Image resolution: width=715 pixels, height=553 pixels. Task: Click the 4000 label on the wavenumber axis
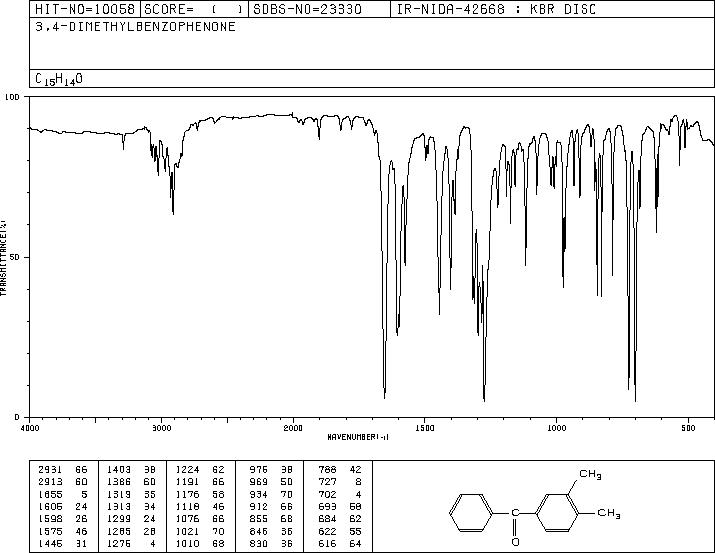30,428
